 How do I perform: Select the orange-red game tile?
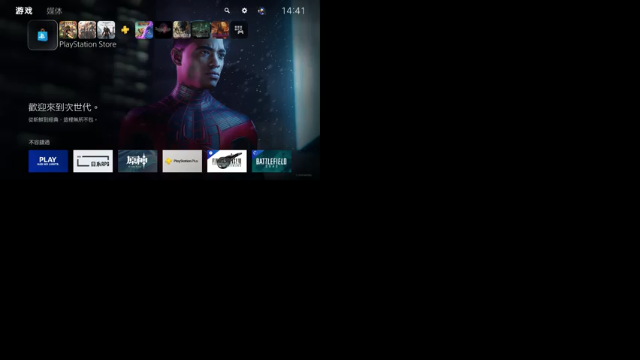[220, 30]
